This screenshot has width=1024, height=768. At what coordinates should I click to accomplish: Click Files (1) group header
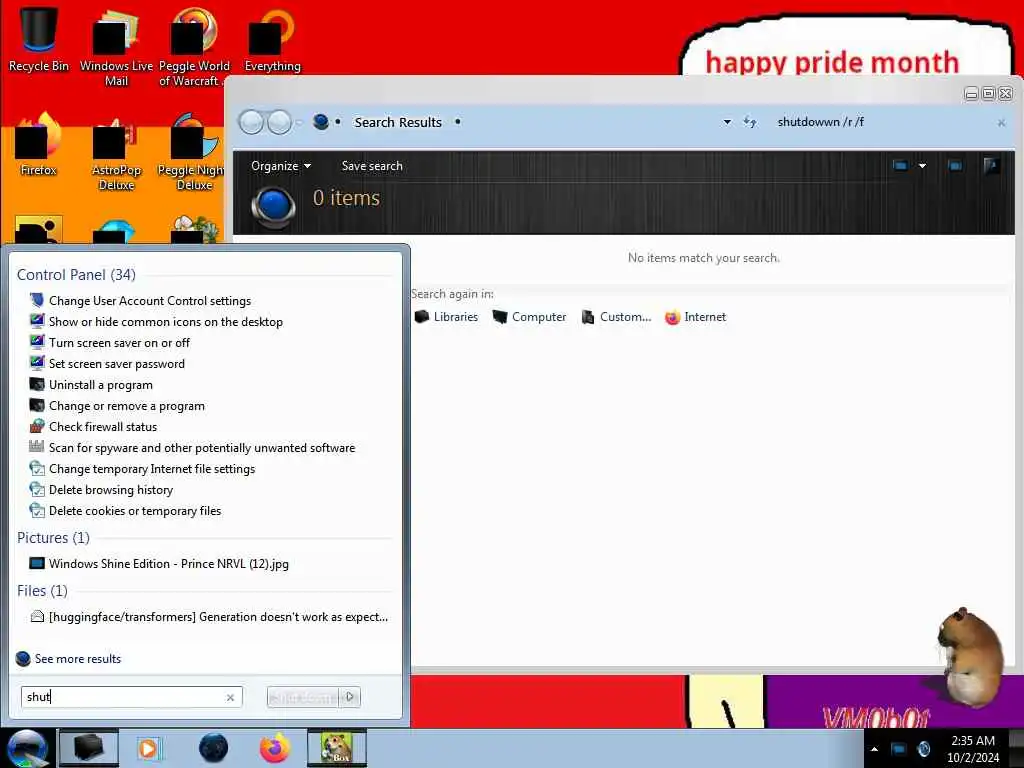click(x=42, y=590)
